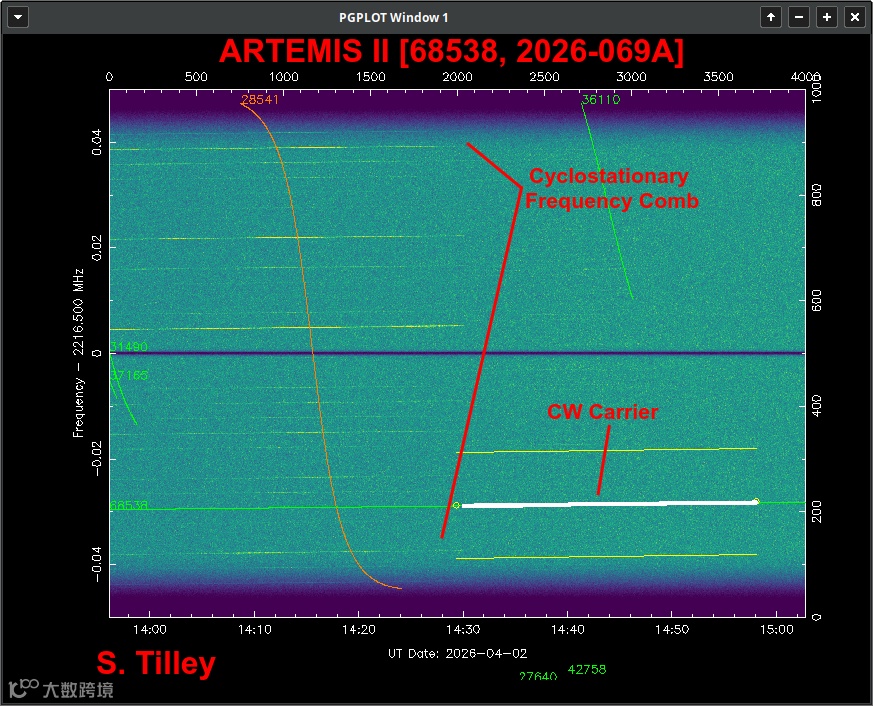Screen dimensions: 873x706
Task: Click the 3500 top axis tick label
Action: [x=718, y=77]
